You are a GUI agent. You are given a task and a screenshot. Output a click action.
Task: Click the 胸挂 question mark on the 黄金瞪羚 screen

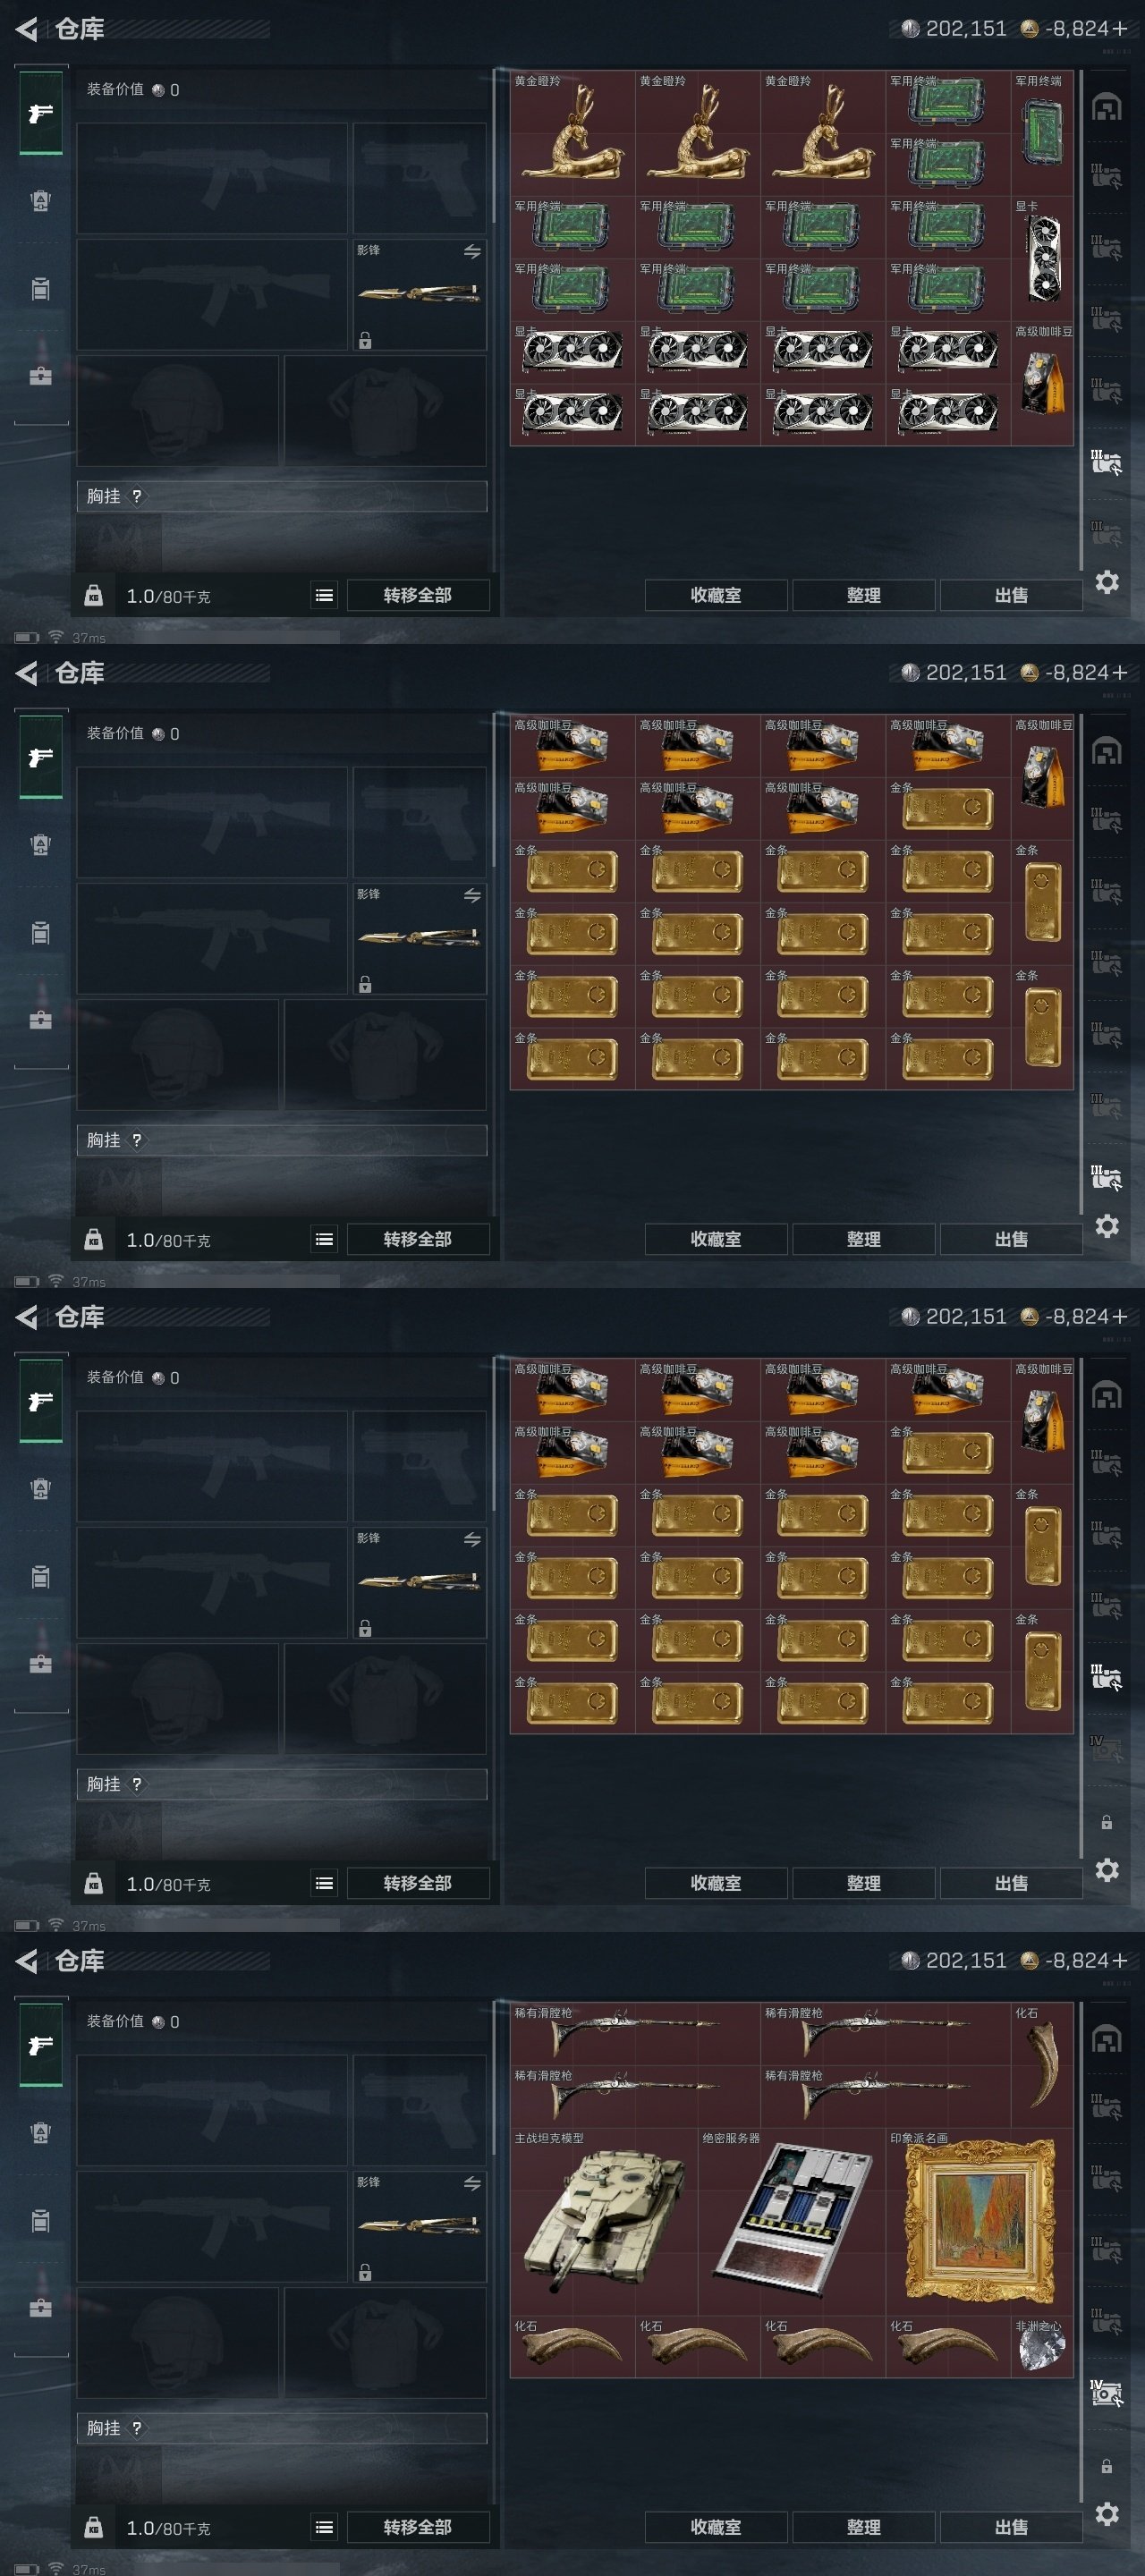pyautogui.click(x=137, y=496)
